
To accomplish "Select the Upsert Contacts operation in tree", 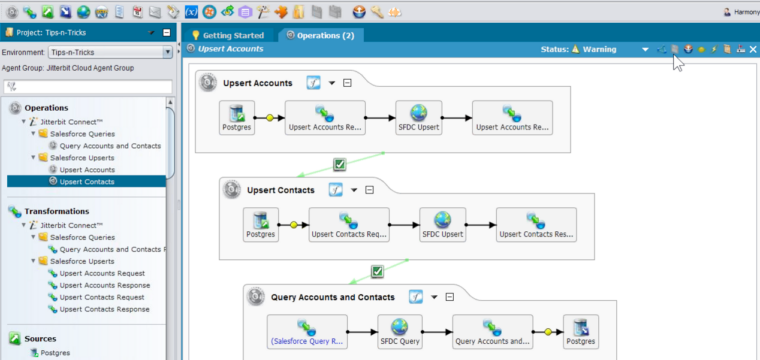I will [x=86, y=182].
